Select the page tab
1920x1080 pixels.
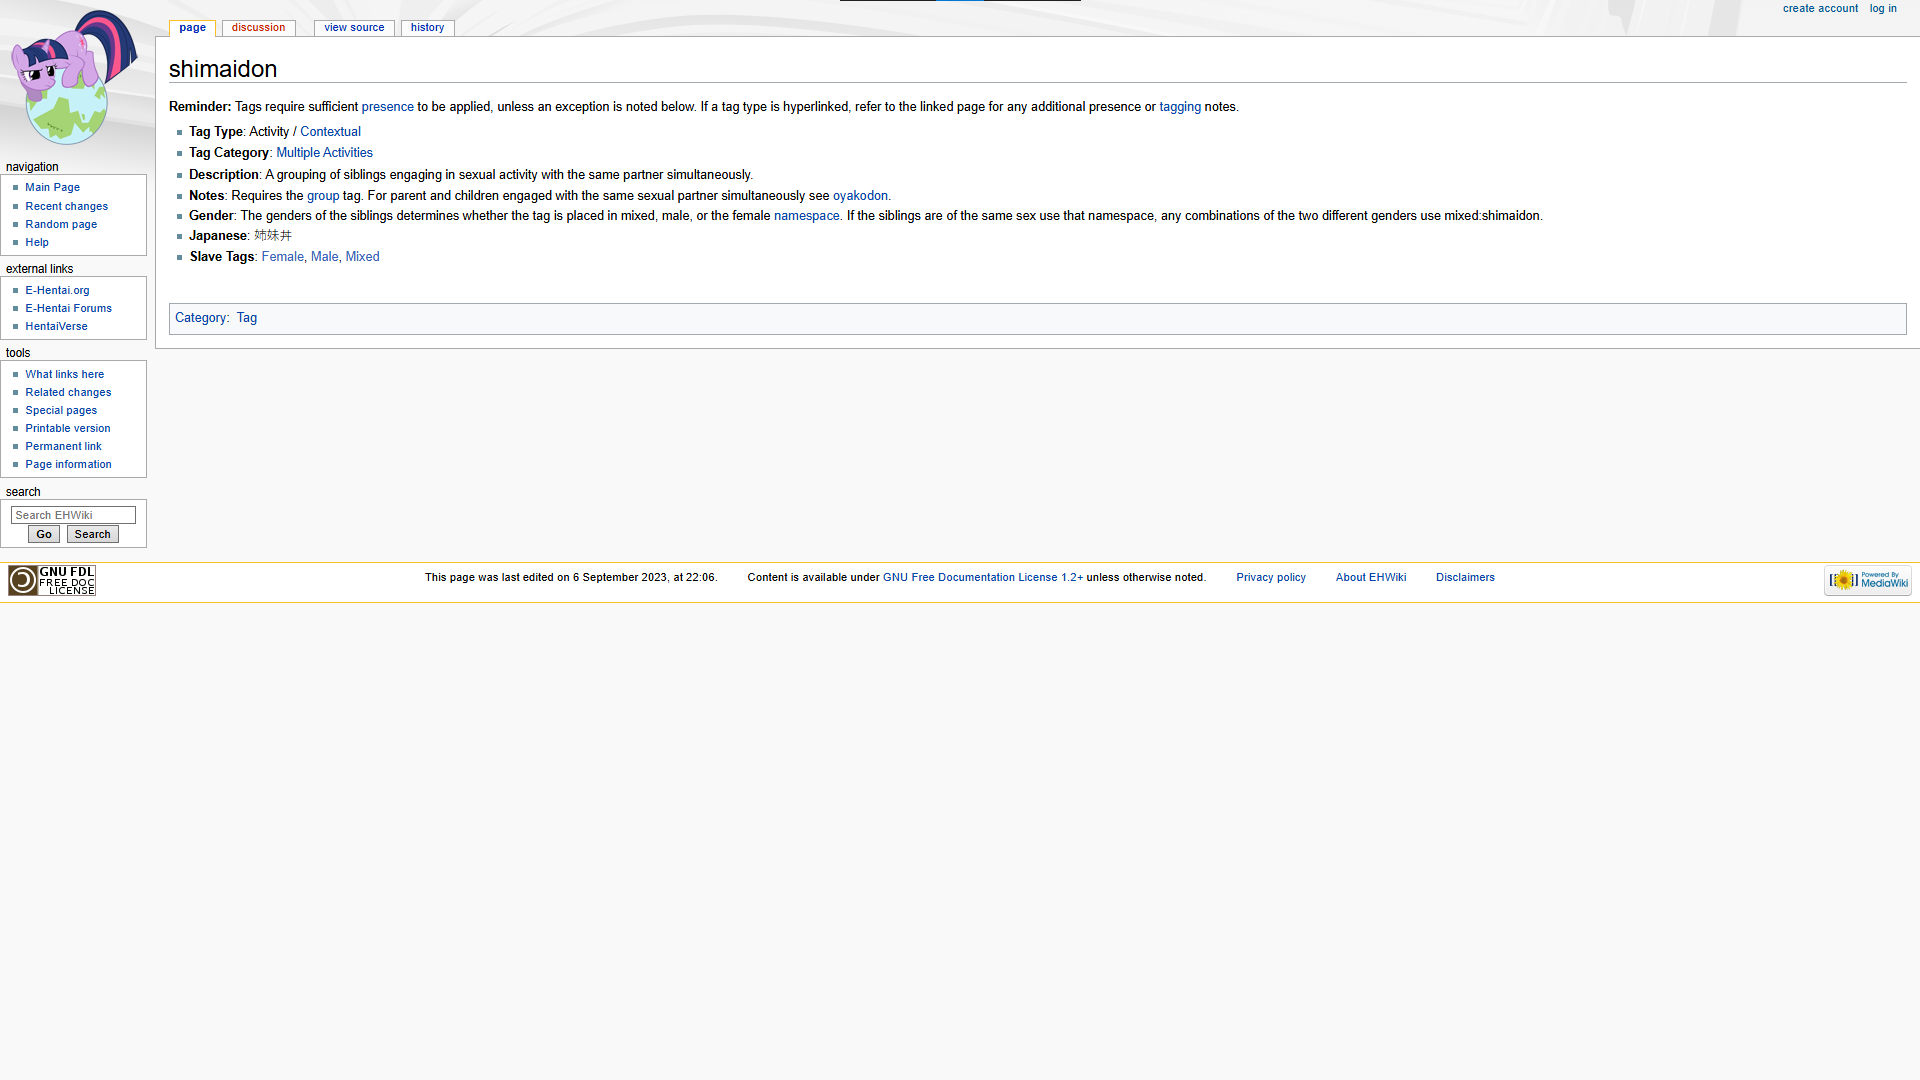[x=192, y=28]
